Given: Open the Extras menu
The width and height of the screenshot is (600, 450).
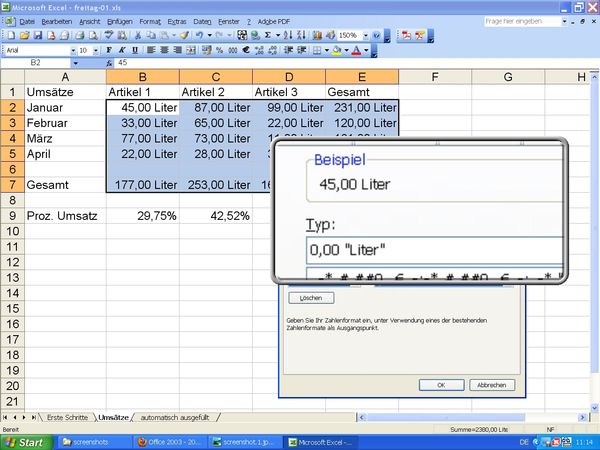Looking at the screenshot, I should pyautogui.click(x=177, y=21).
